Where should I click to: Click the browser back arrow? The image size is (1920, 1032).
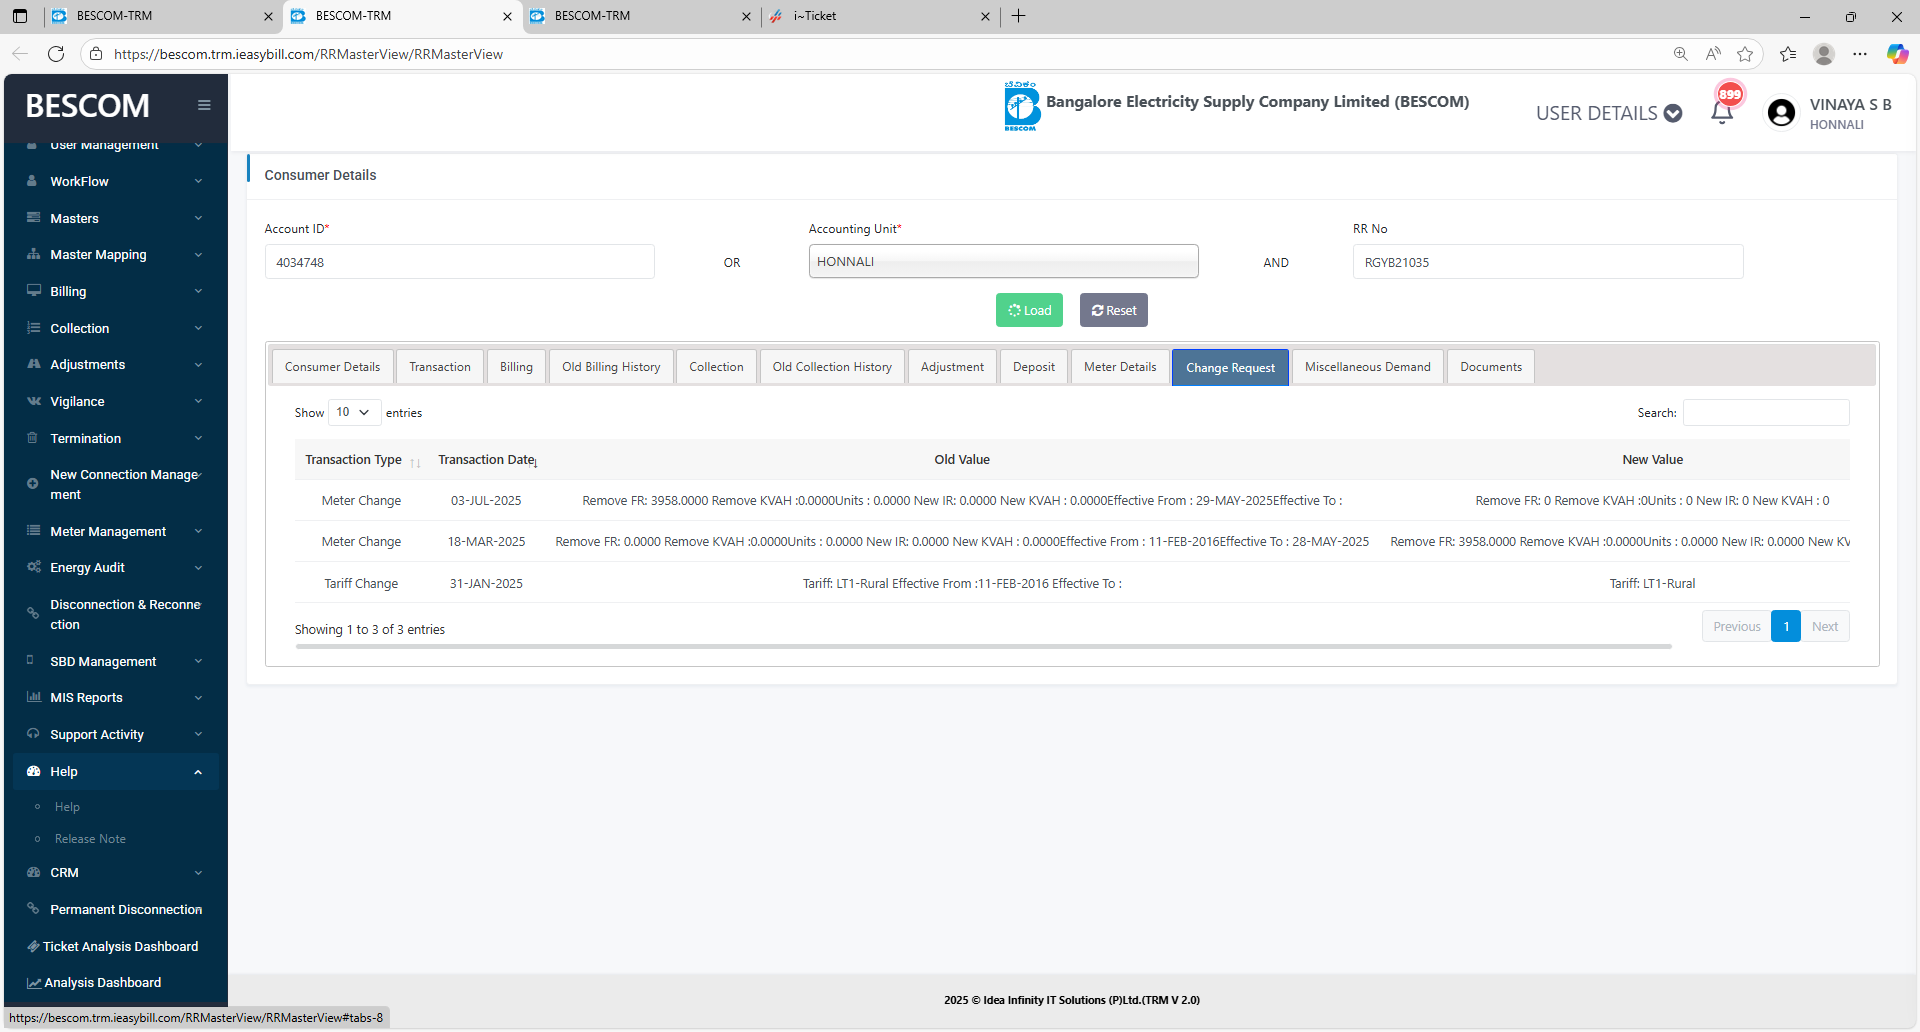click(x=20, y=54)
